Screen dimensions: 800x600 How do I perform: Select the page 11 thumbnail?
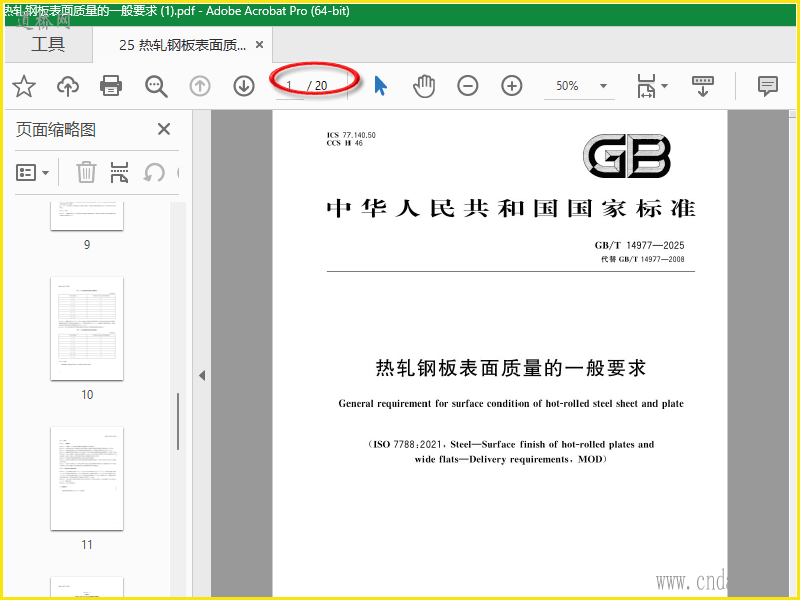(x=87, y=479)
